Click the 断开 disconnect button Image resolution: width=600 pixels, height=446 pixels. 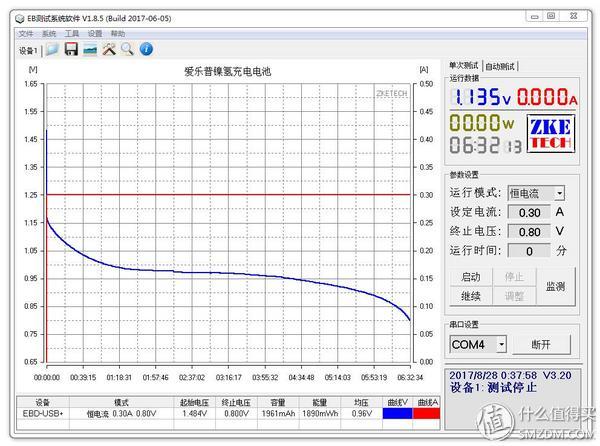click(x=542, y=345)
